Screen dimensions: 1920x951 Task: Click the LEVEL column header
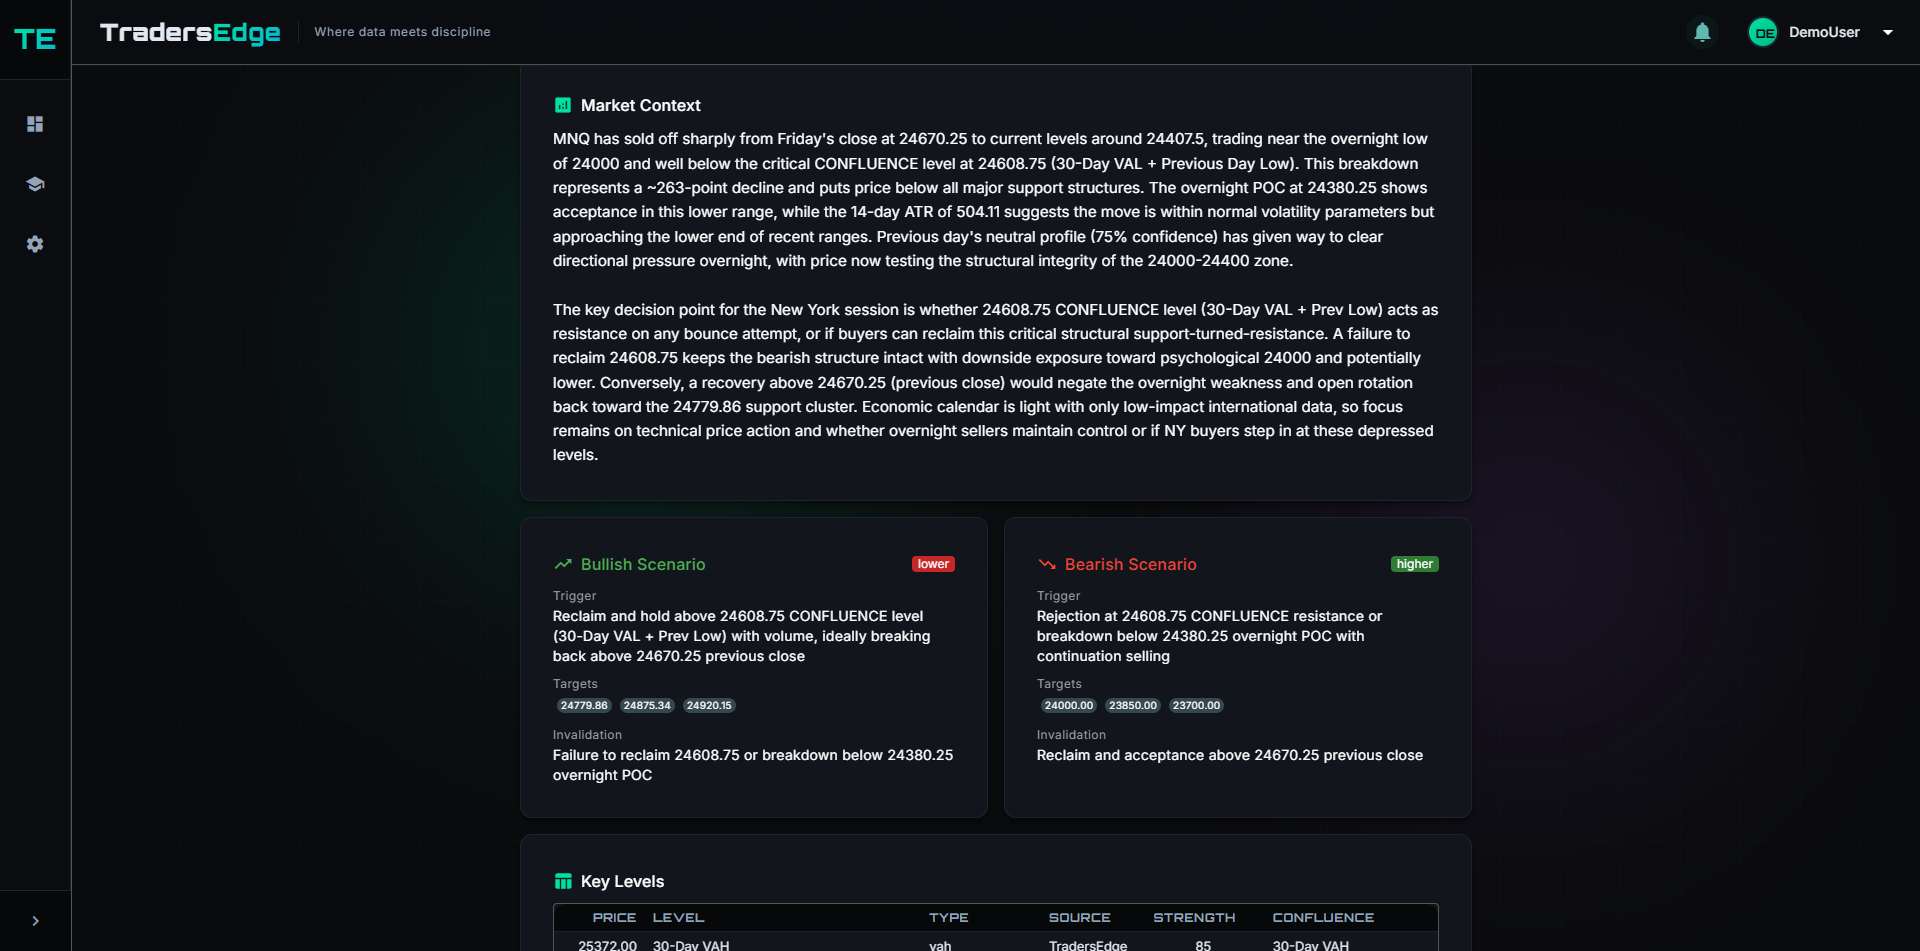[678, 917]
